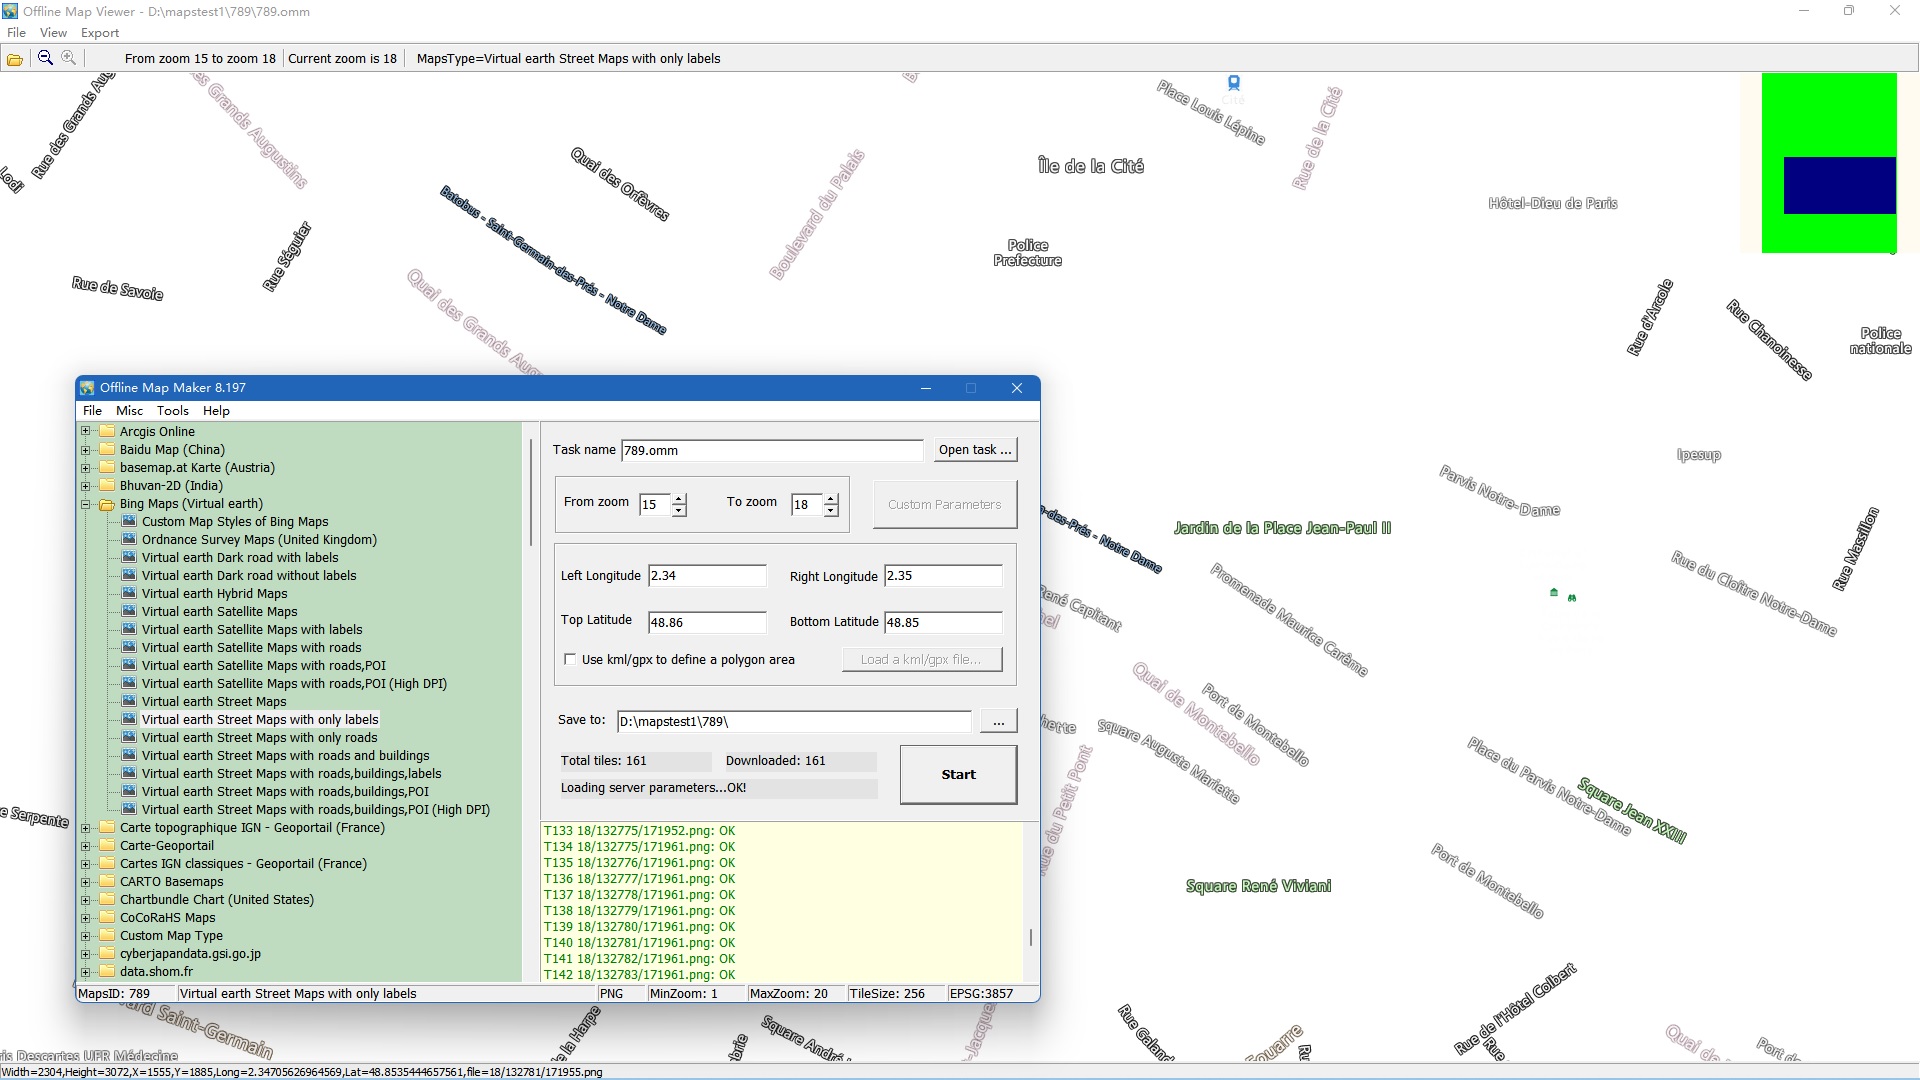
Task: Expand the Bhuvan-2D (India) tree node
Action: point(86,485)
